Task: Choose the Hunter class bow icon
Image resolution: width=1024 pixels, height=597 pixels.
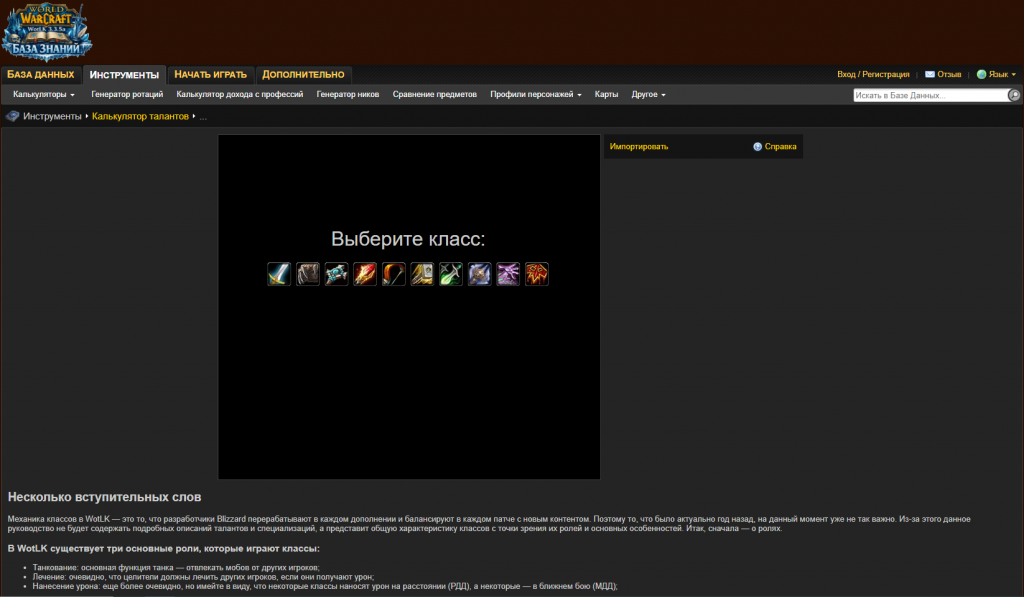Action: coord(394,274)
